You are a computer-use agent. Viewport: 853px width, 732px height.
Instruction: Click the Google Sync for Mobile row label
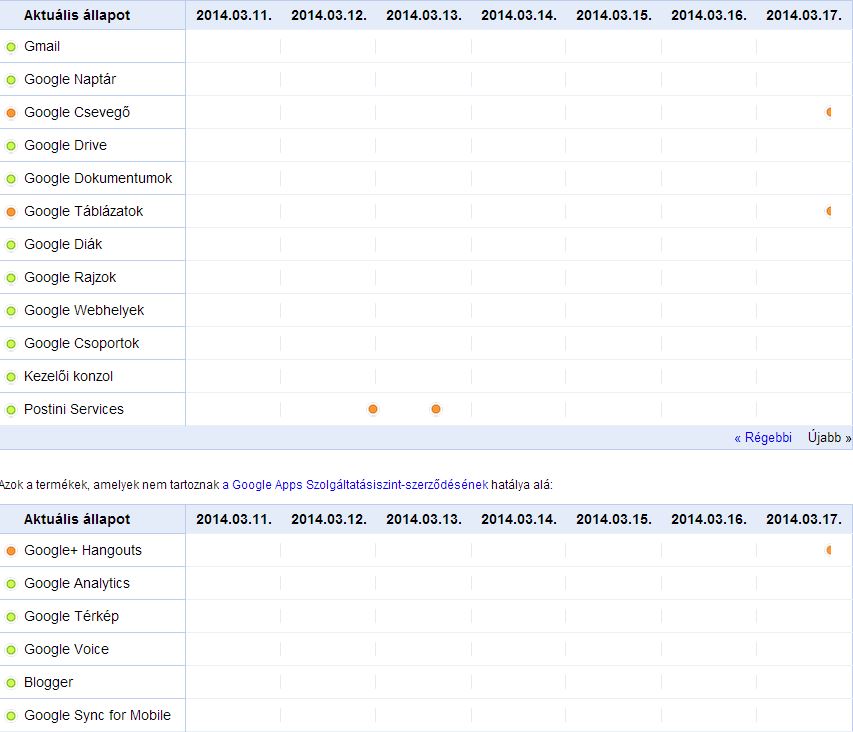click(x=97, y=715)
